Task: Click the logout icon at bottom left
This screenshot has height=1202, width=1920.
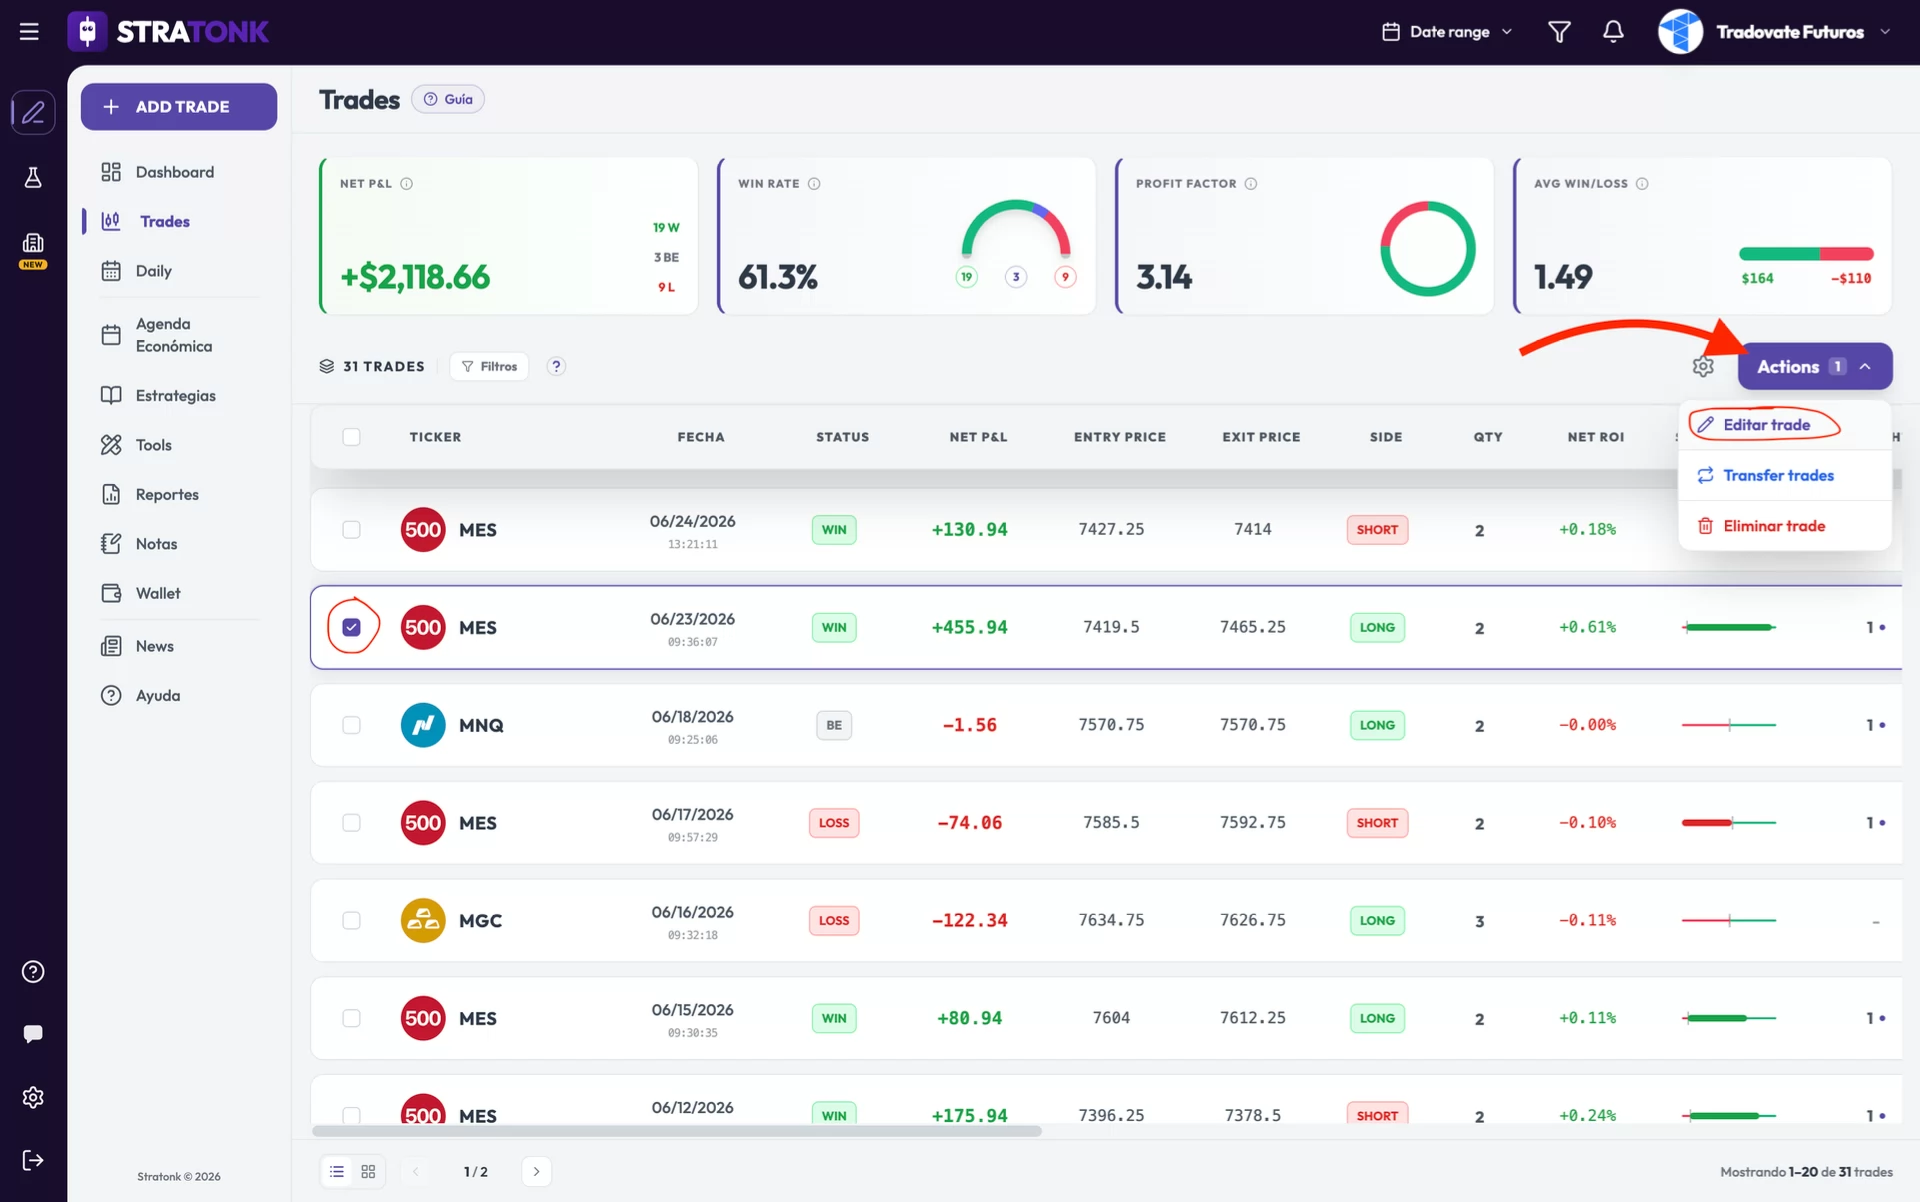Action: click(33, 1160)
